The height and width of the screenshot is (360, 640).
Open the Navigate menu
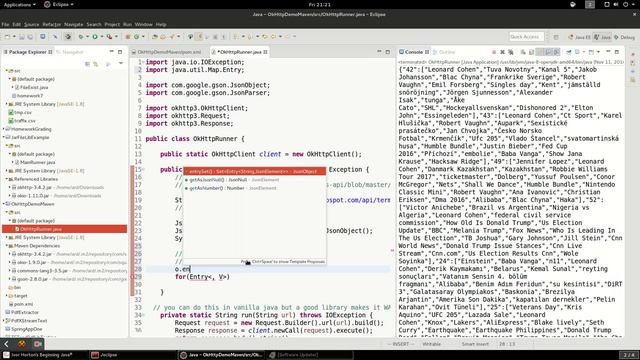[73, 24]
